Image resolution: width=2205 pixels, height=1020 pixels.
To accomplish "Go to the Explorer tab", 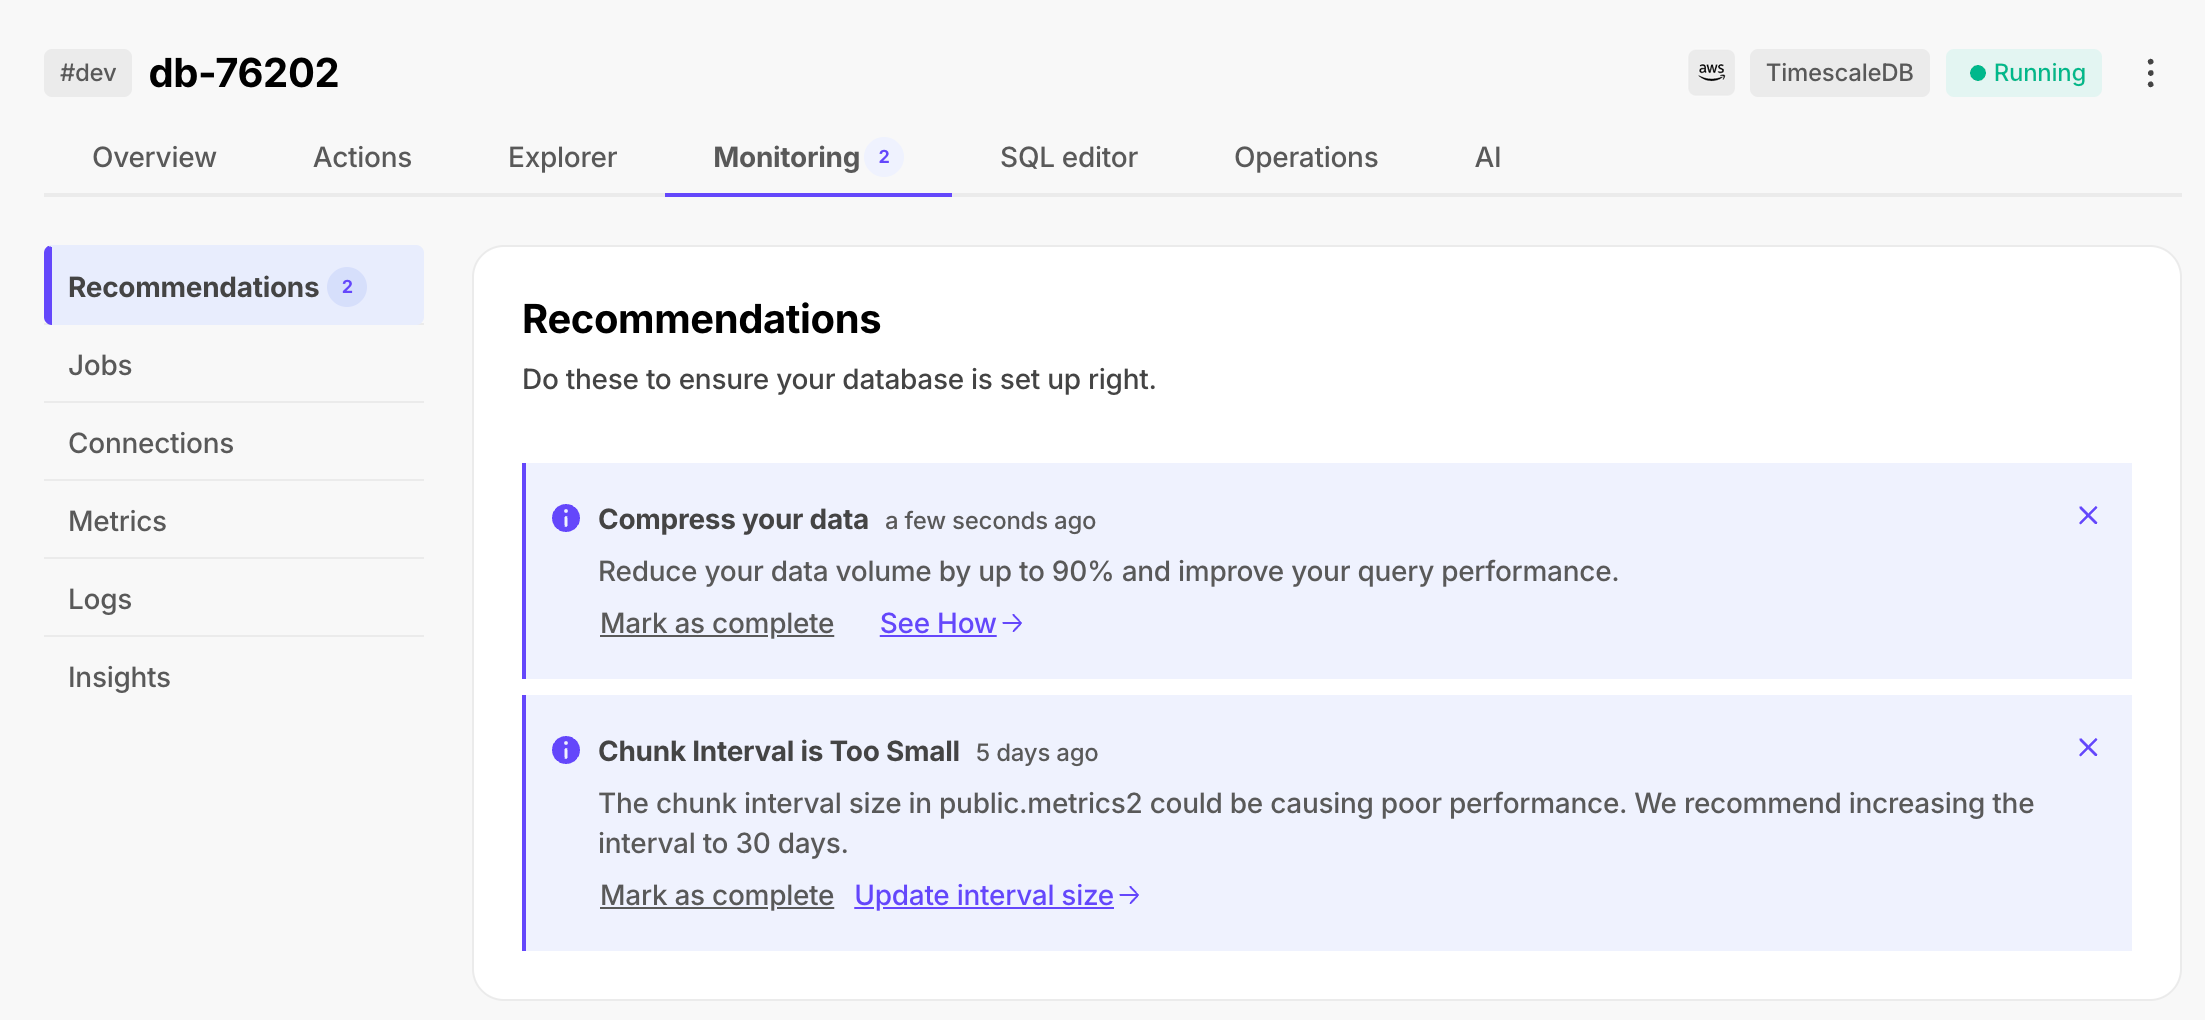I will pos(562,158).
